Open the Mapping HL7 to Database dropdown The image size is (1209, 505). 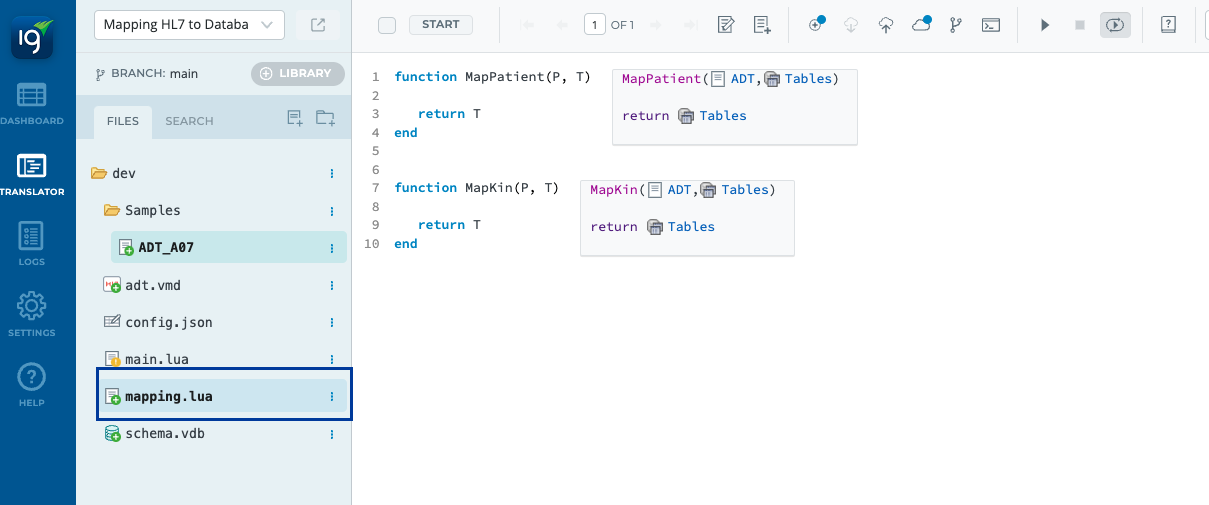point(189,25)
